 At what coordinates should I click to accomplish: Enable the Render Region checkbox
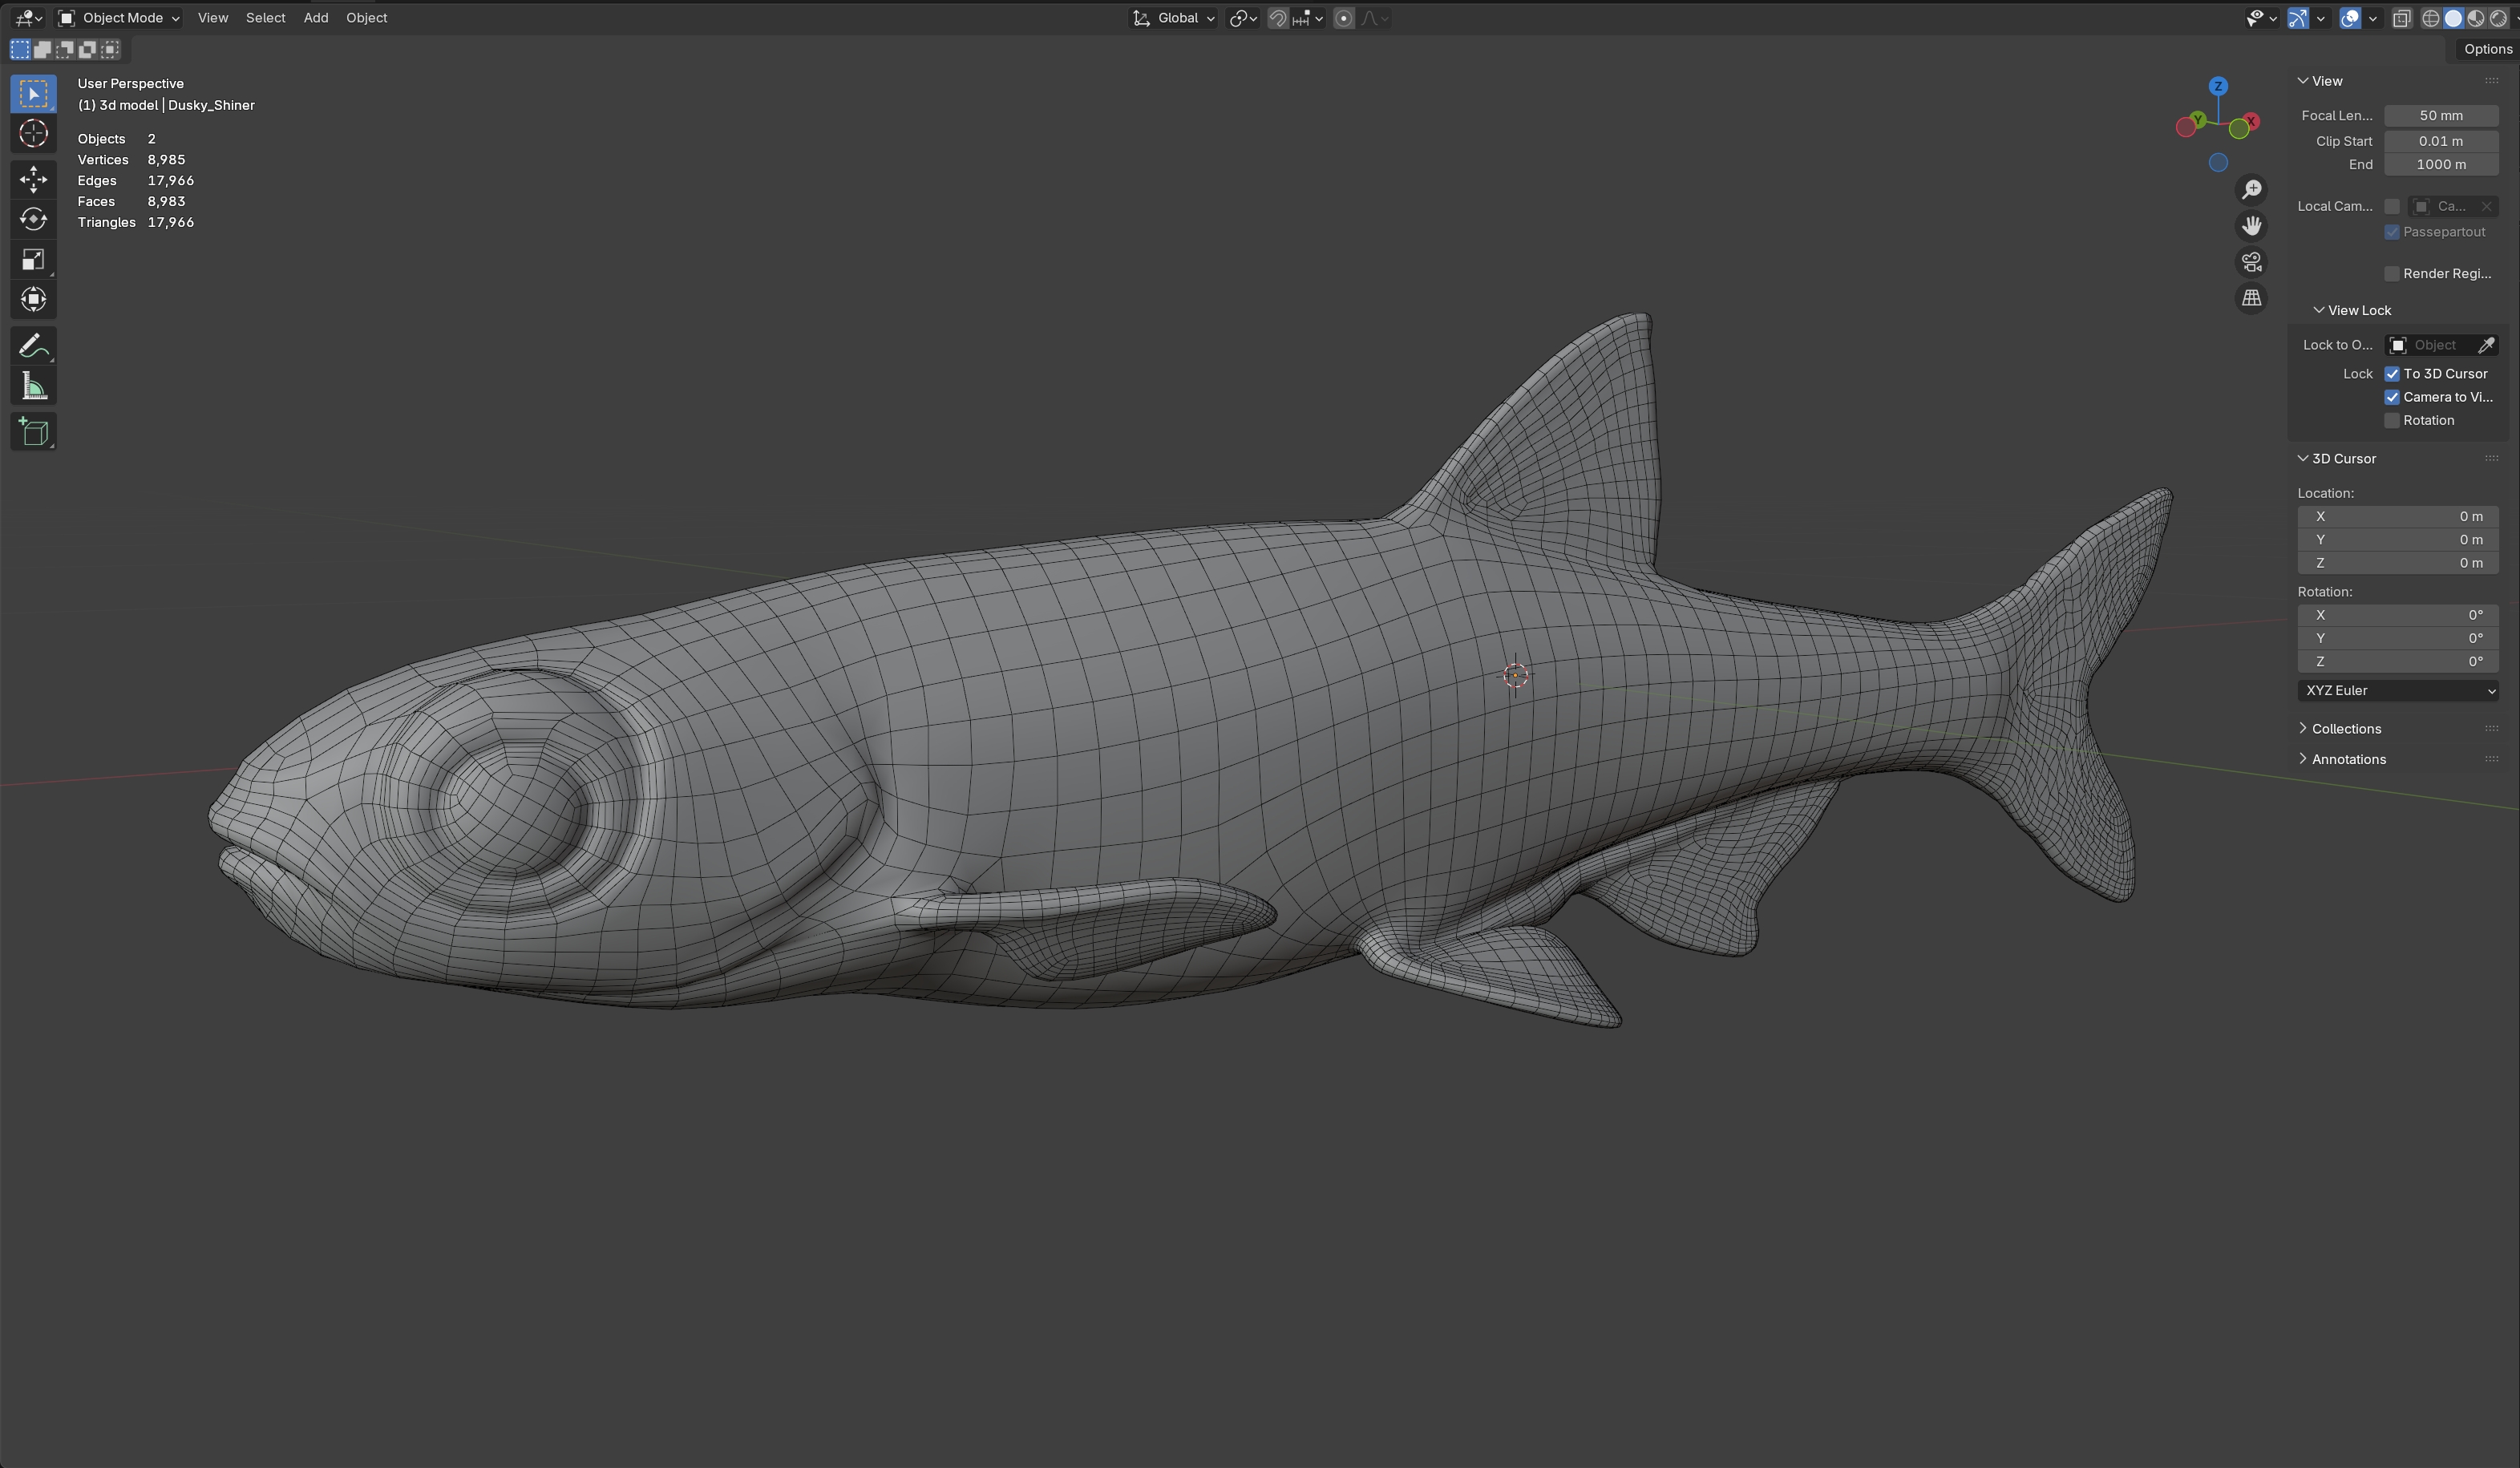coord(2392,274)
